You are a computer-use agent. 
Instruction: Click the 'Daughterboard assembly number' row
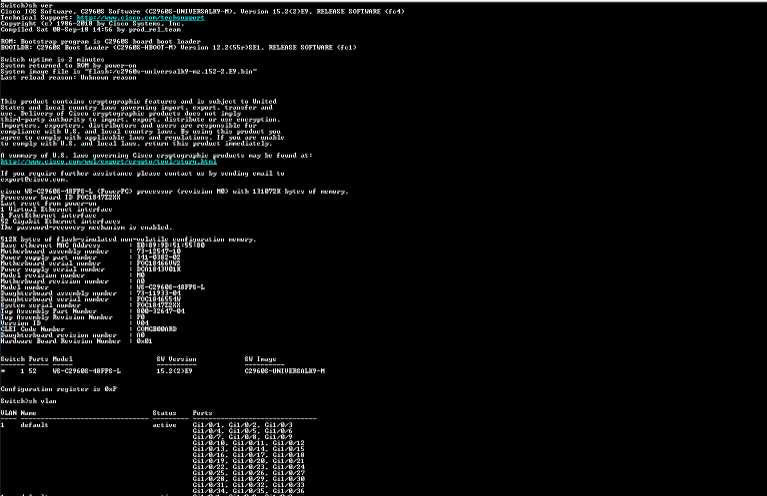click(x=90, y=293)
